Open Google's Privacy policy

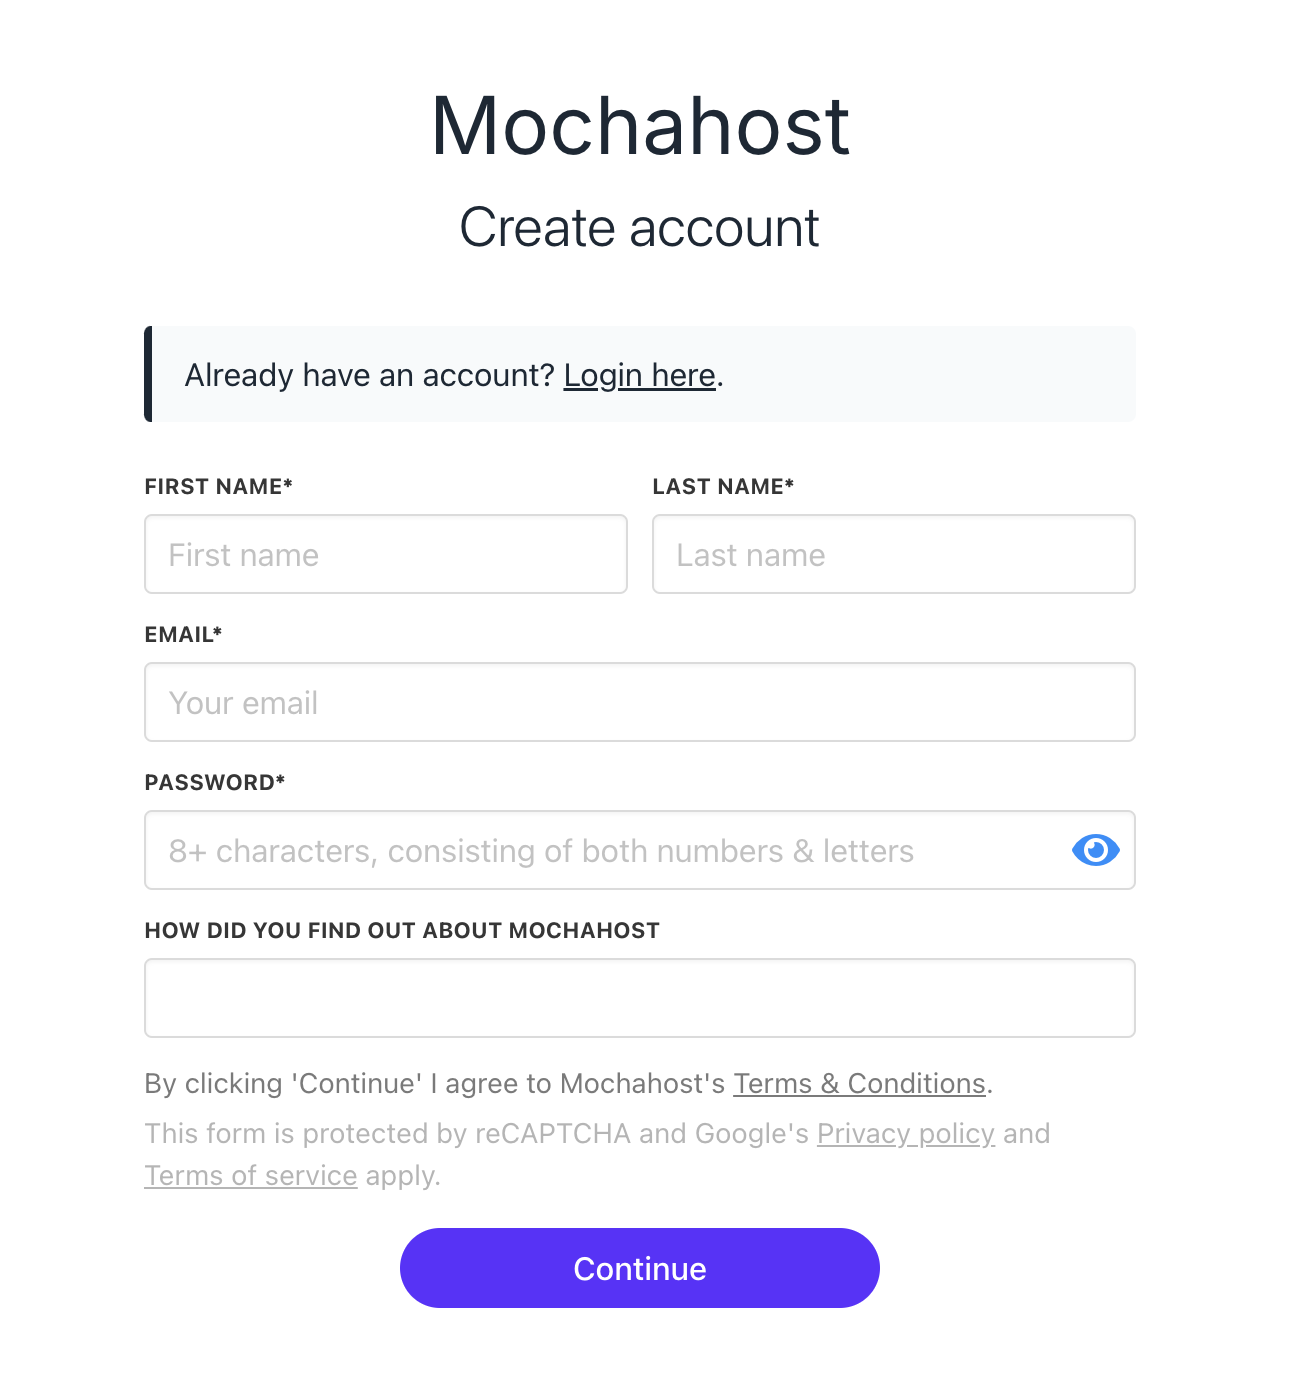pos(904,1133)
